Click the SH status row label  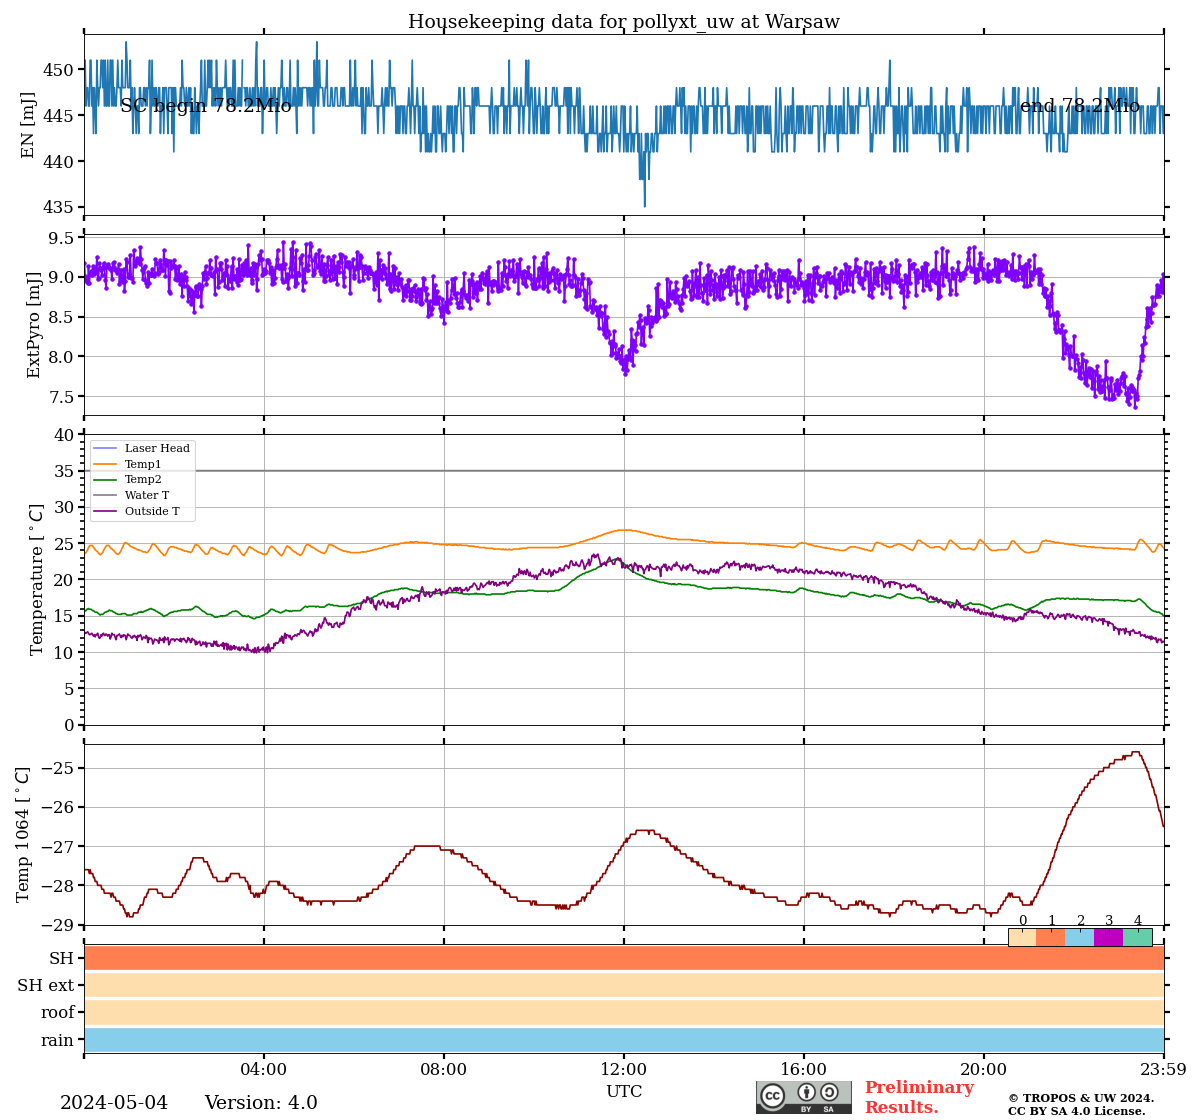(x=62, y=959)
